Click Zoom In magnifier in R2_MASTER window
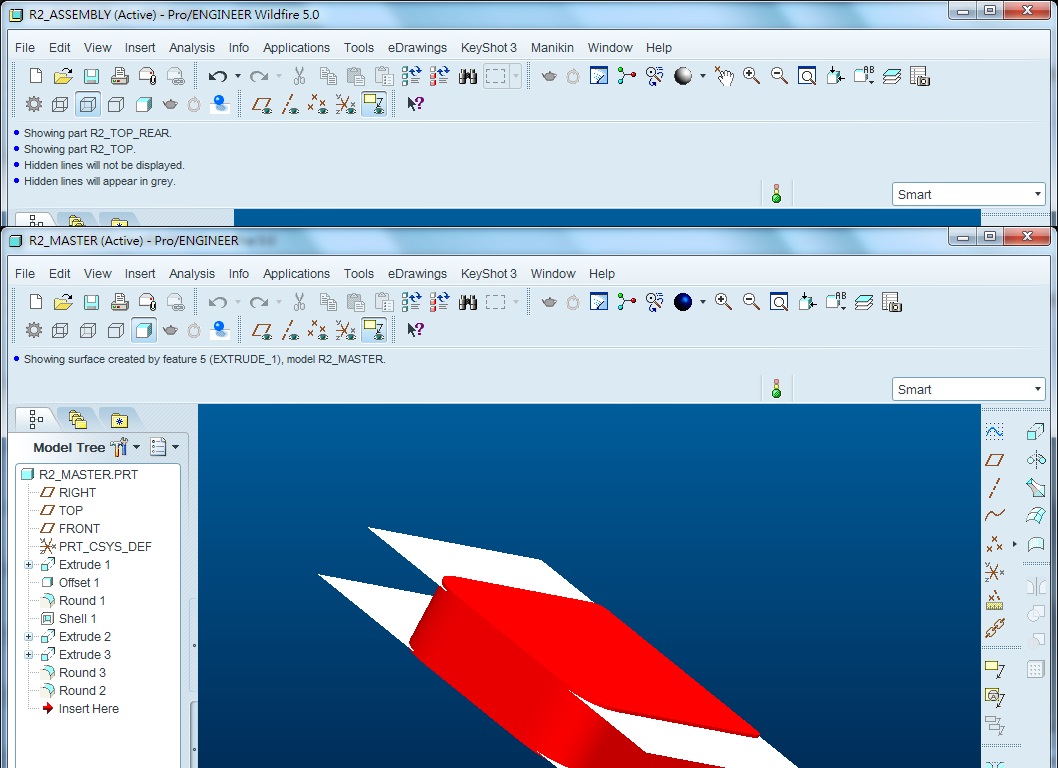 tap(723, 302)
